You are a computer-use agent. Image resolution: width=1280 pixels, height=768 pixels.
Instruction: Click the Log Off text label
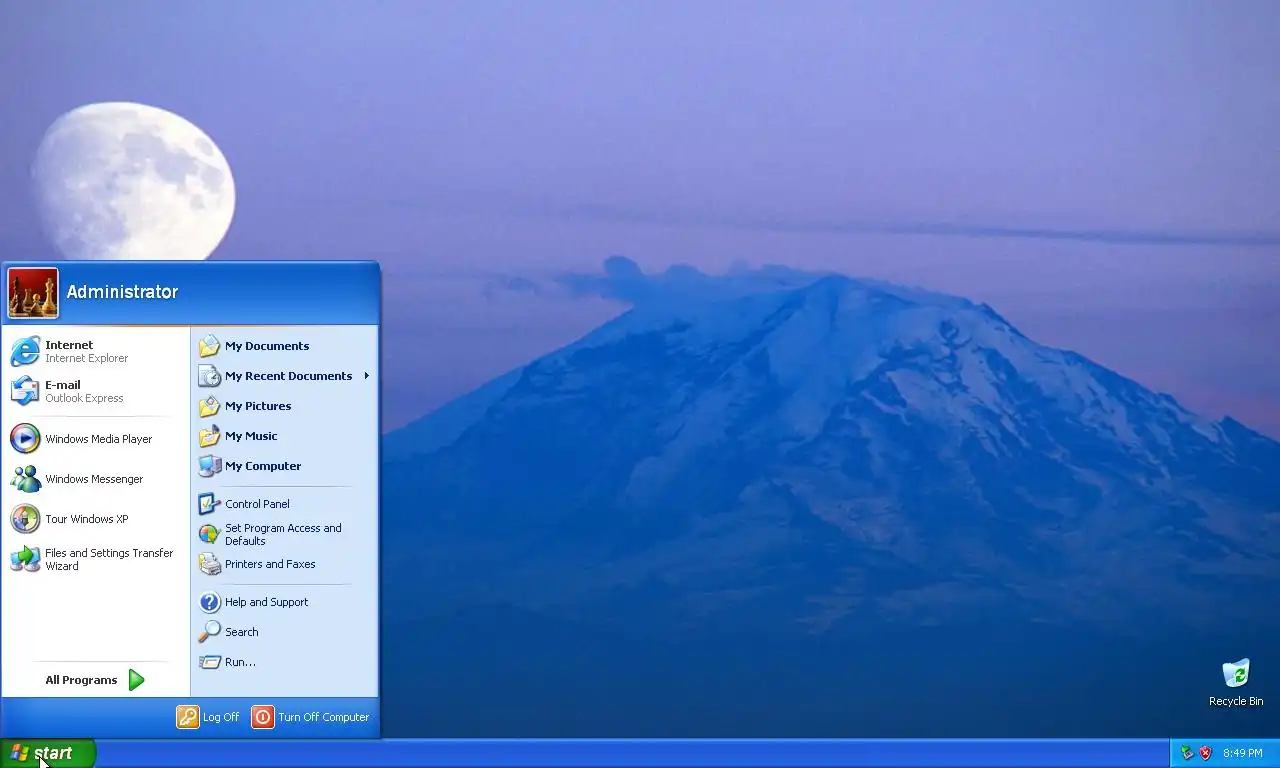point(221,717)
